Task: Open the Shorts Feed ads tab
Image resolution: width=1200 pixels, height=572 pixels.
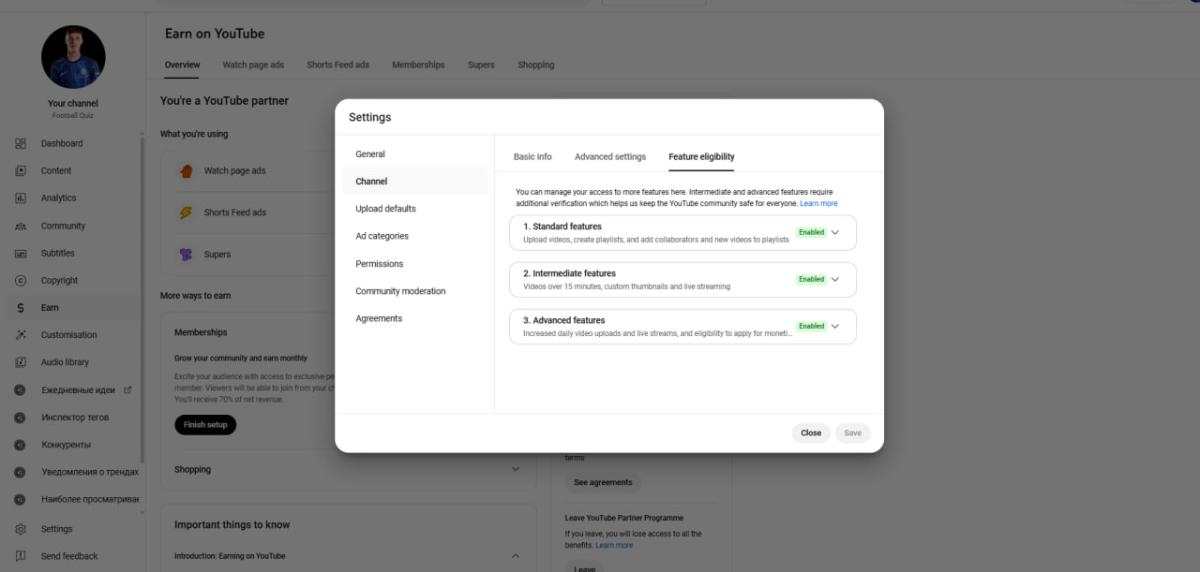Action: pyautogui.click(x=338, y=65)
